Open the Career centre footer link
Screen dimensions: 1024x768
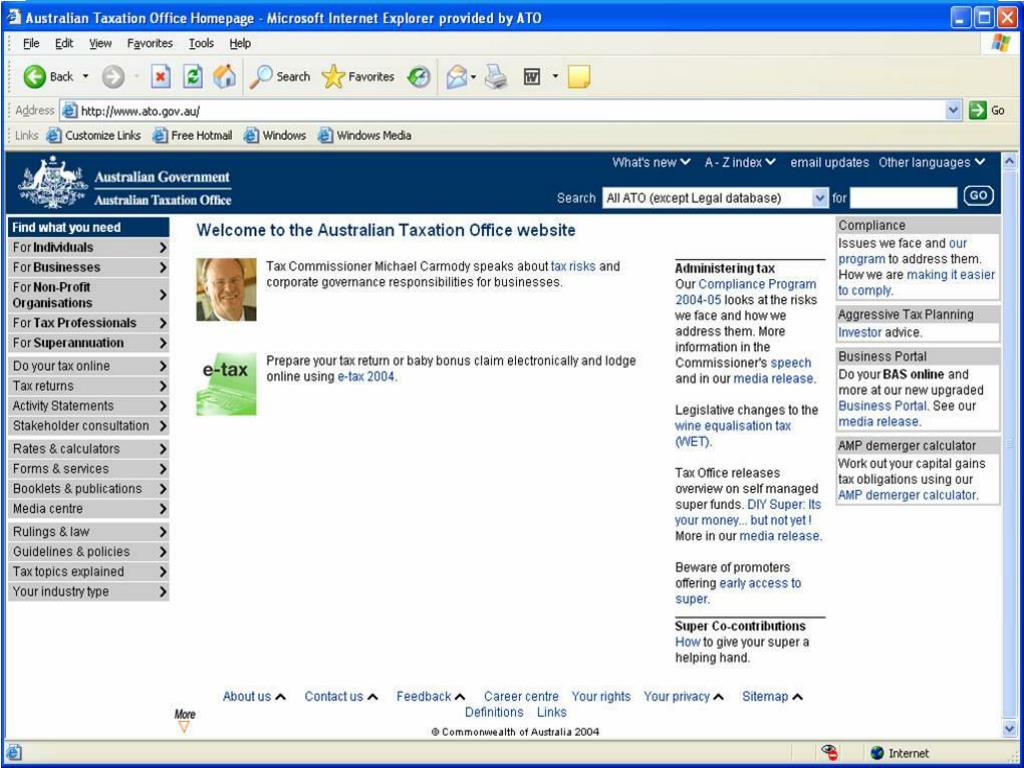click(521, 696)
